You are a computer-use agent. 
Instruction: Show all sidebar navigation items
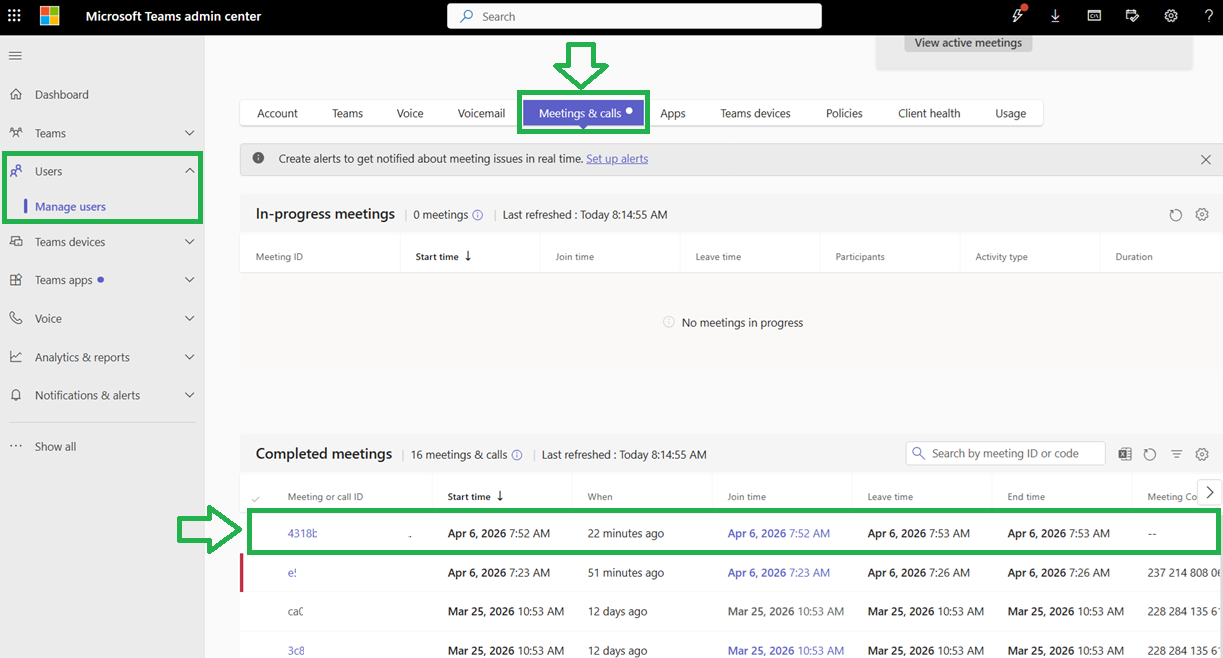pos(55,447)
